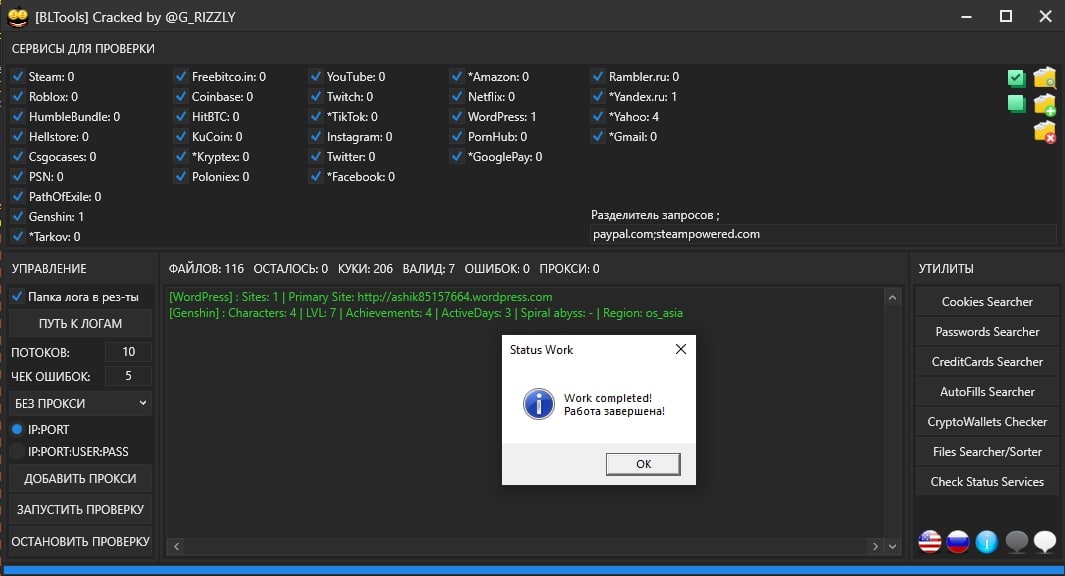This screenshot has width=1065, height=576.
Task: Toggle the Genshin service checkbox
Action: click(18, 217)
